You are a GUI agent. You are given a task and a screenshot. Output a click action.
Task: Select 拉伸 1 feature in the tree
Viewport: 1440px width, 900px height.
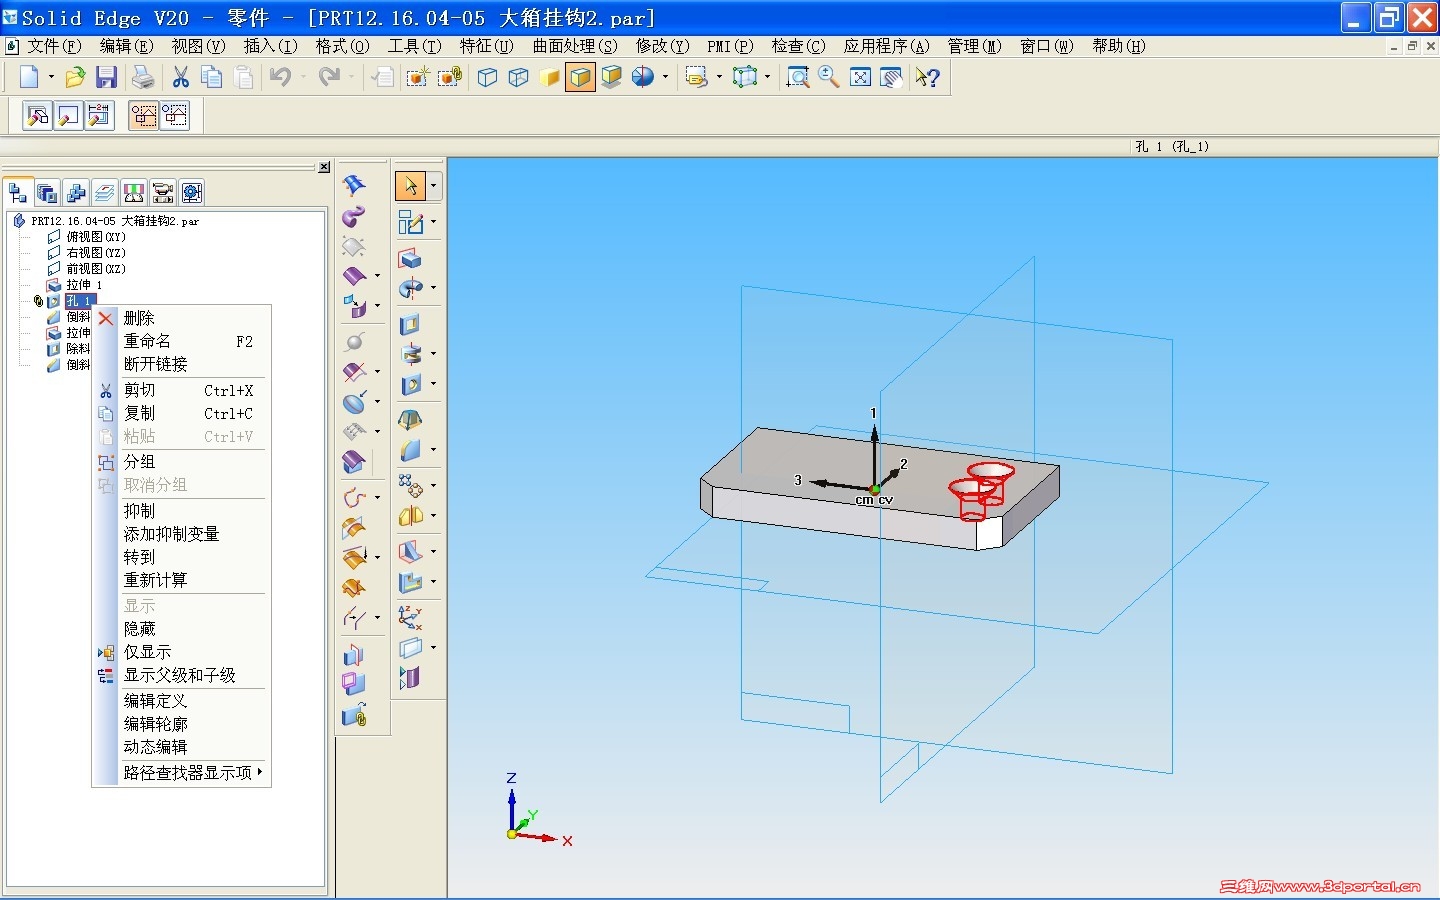click(84, 285)
